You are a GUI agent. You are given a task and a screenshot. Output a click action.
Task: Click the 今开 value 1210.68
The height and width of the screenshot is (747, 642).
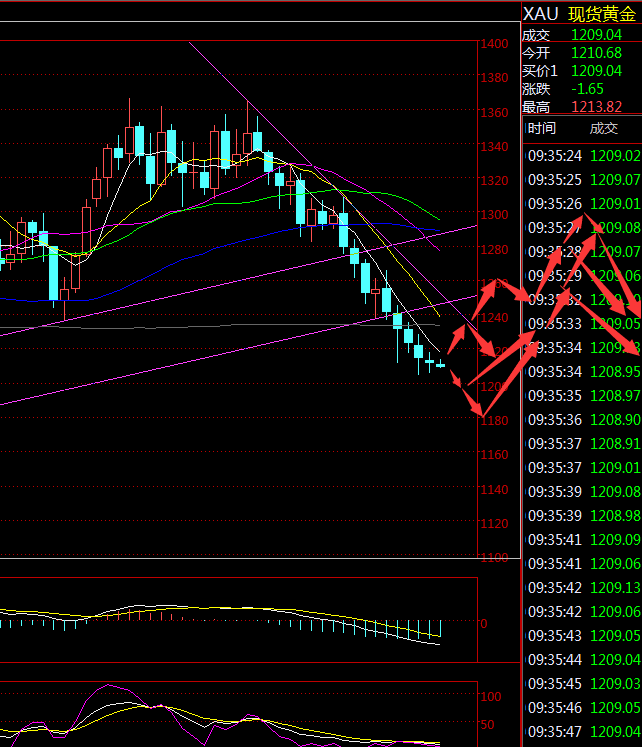[596, 53]
